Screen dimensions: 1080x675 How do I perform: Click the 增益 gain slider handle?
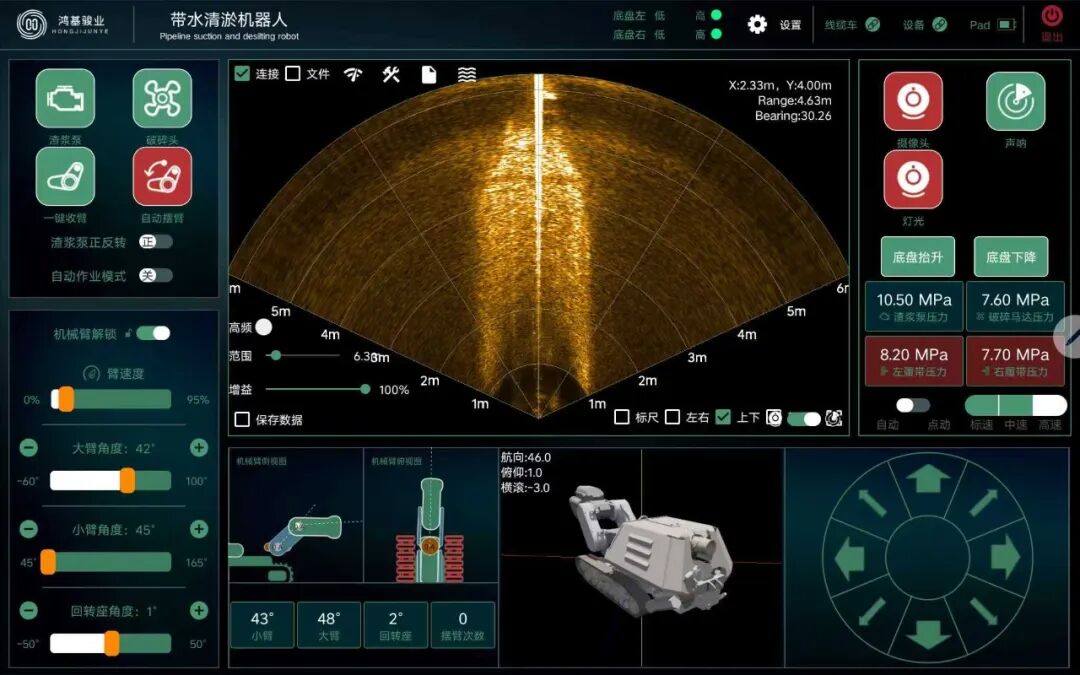365,389
